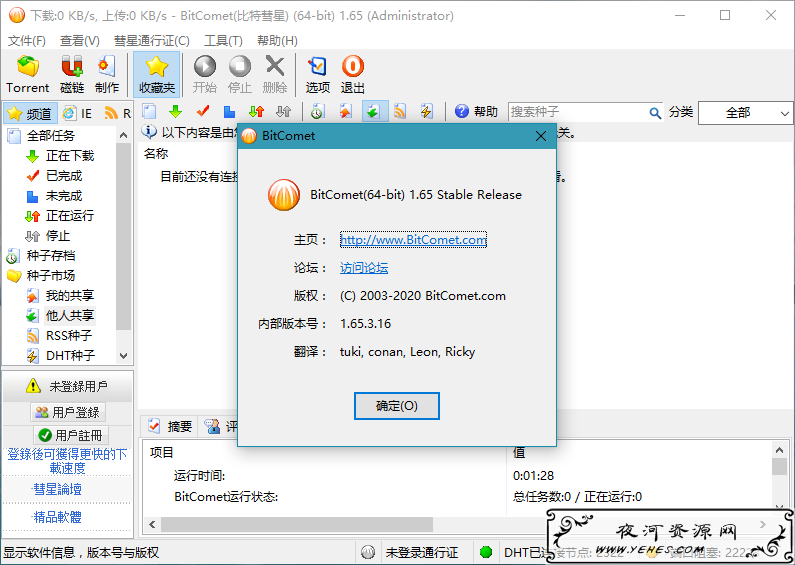Open 选项 options from toolbar

(x=318, y=74)
